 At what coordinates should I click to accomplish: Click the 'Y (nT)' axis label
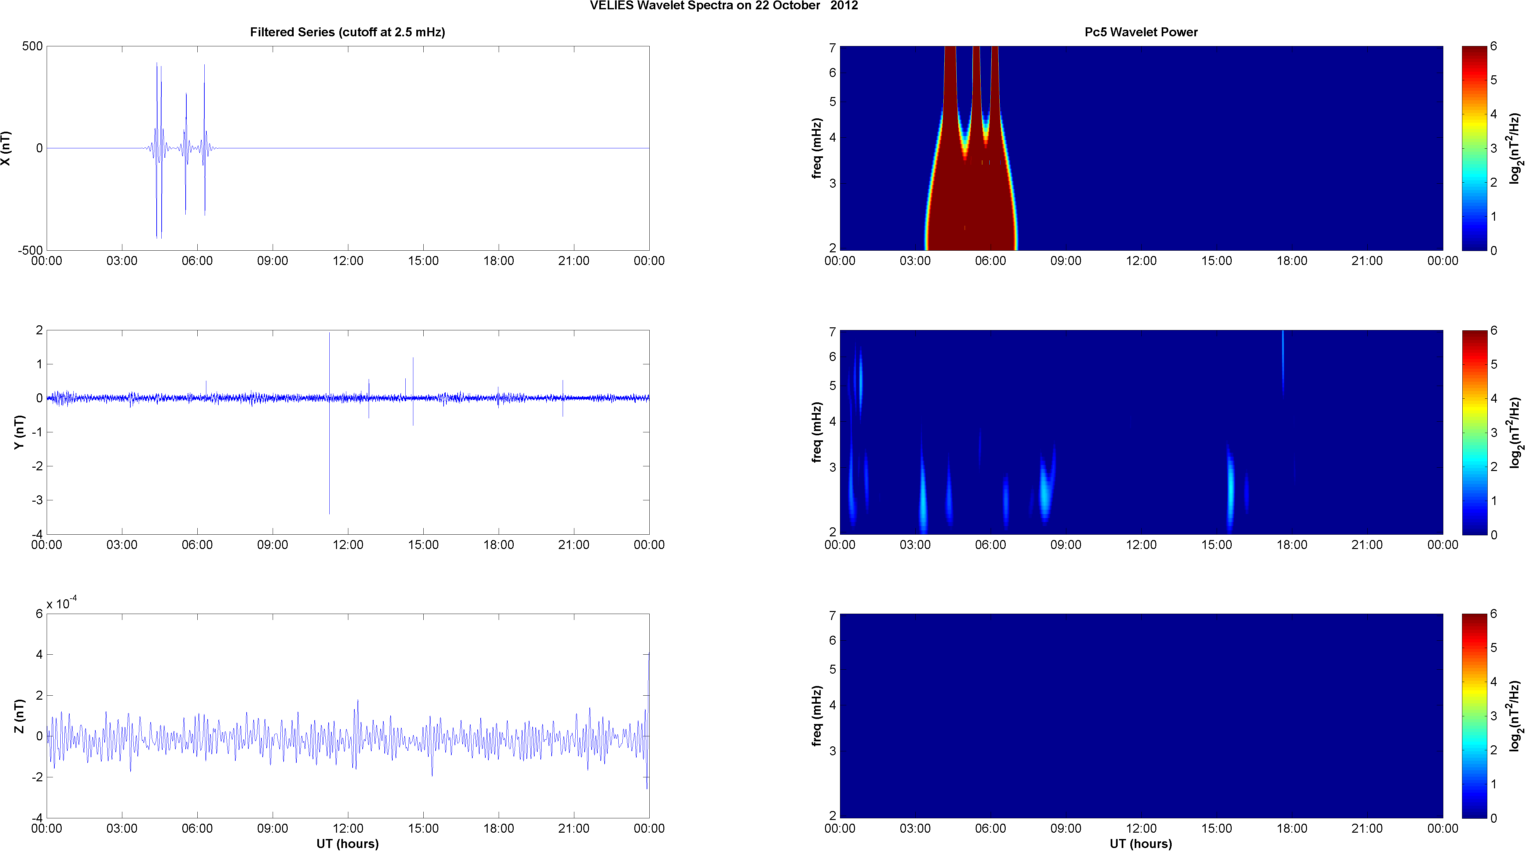19,432
